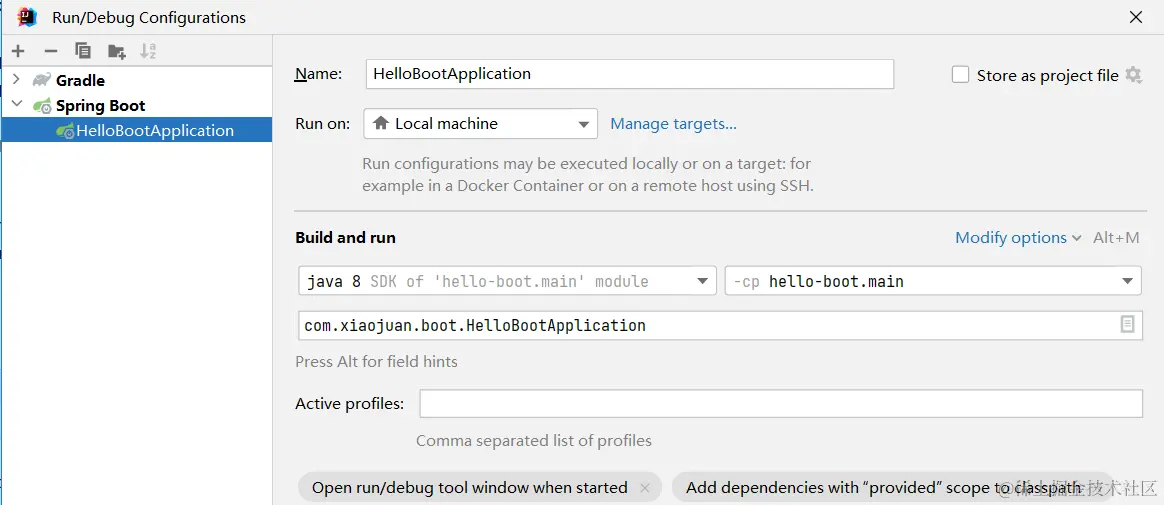
Task: Remove the Open run/debug tool window option chip
Action: pos(645,488)
